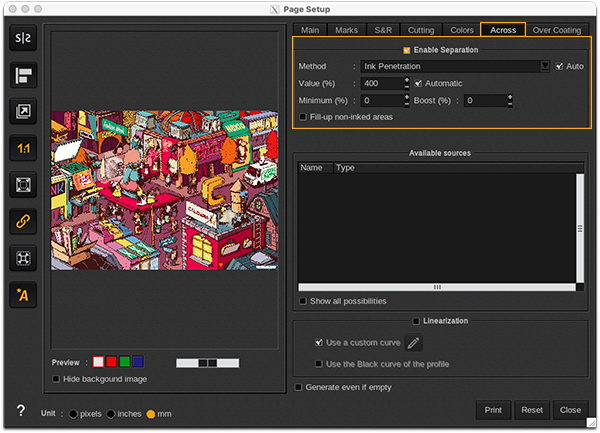Click the colorful city preview image

[165, 190]
